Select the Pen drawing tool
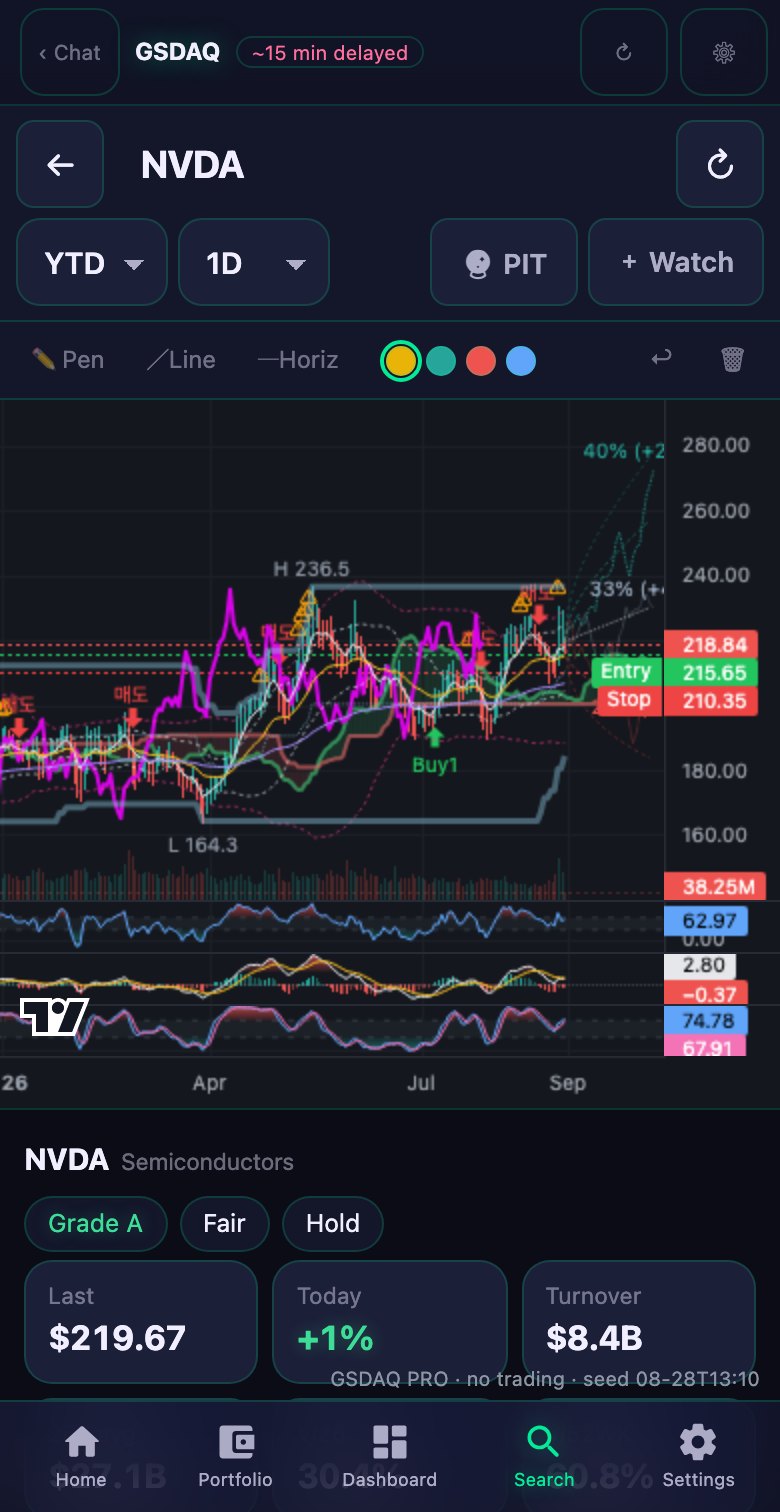Viewport: 780px width, 1512px height. 68,360
